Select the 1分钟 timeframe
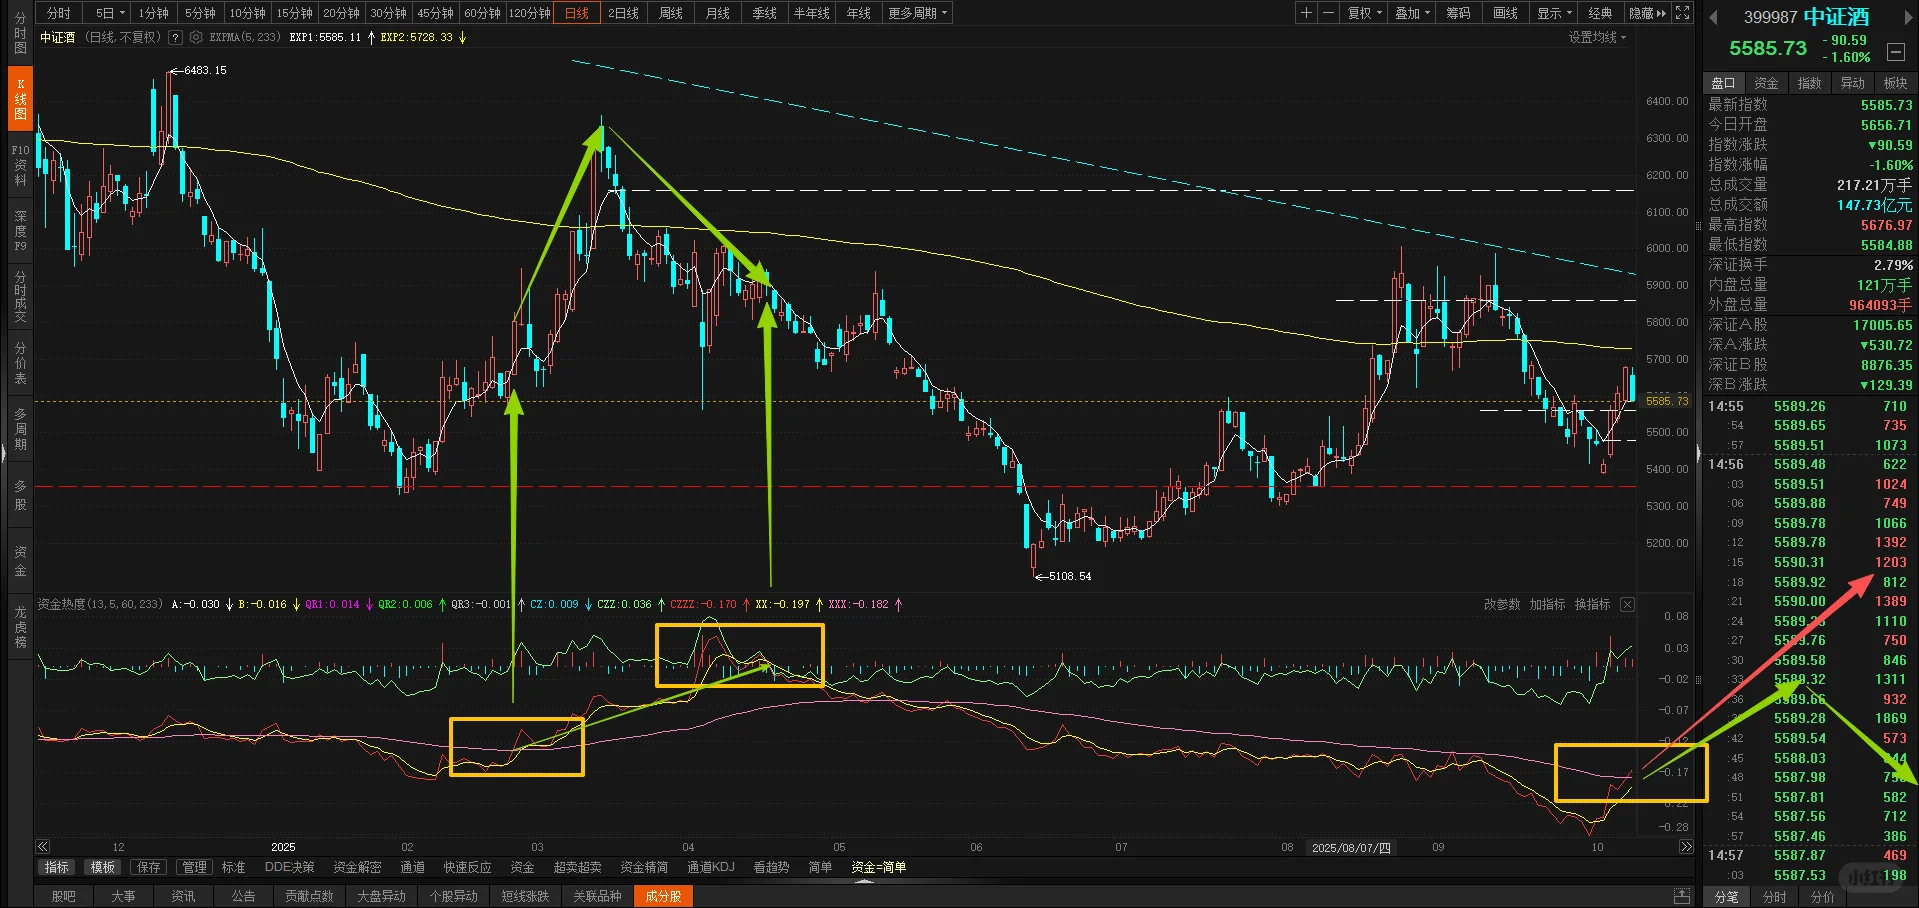The height and width of the screenshot is (908, 1919). click(153, 13)
